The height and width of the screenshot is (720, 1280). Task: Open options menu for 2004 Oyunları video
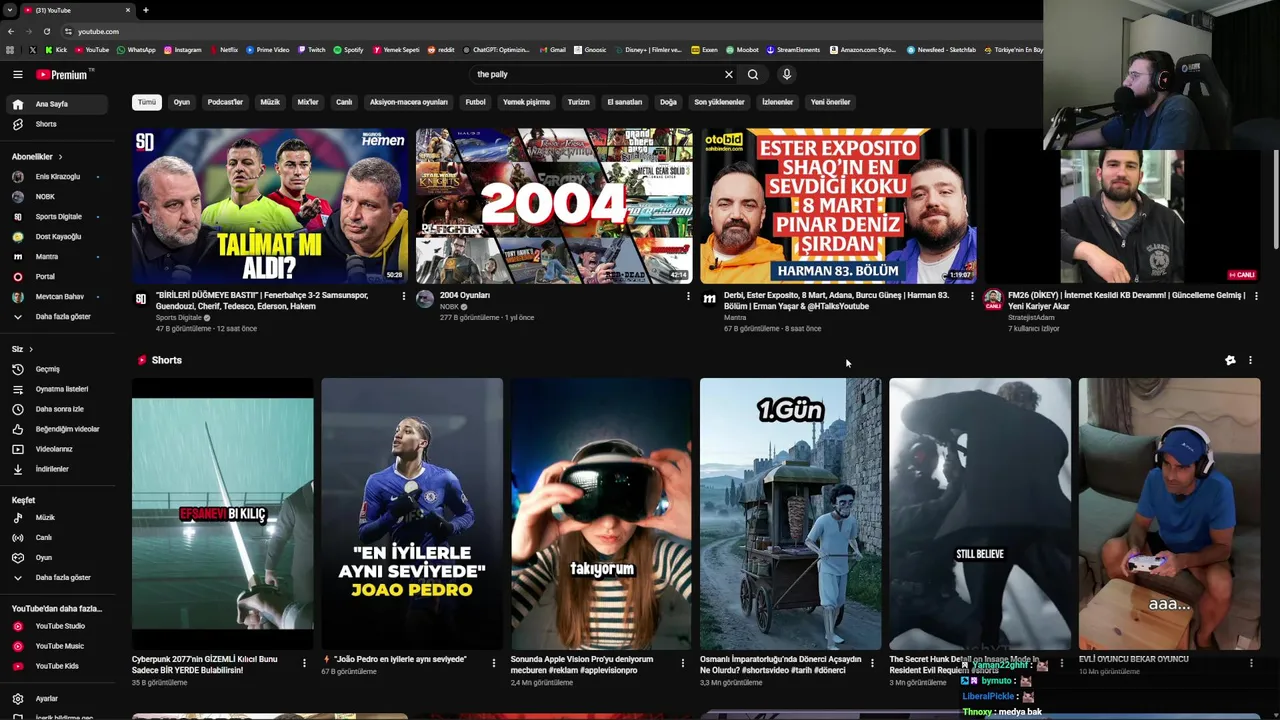688,296
